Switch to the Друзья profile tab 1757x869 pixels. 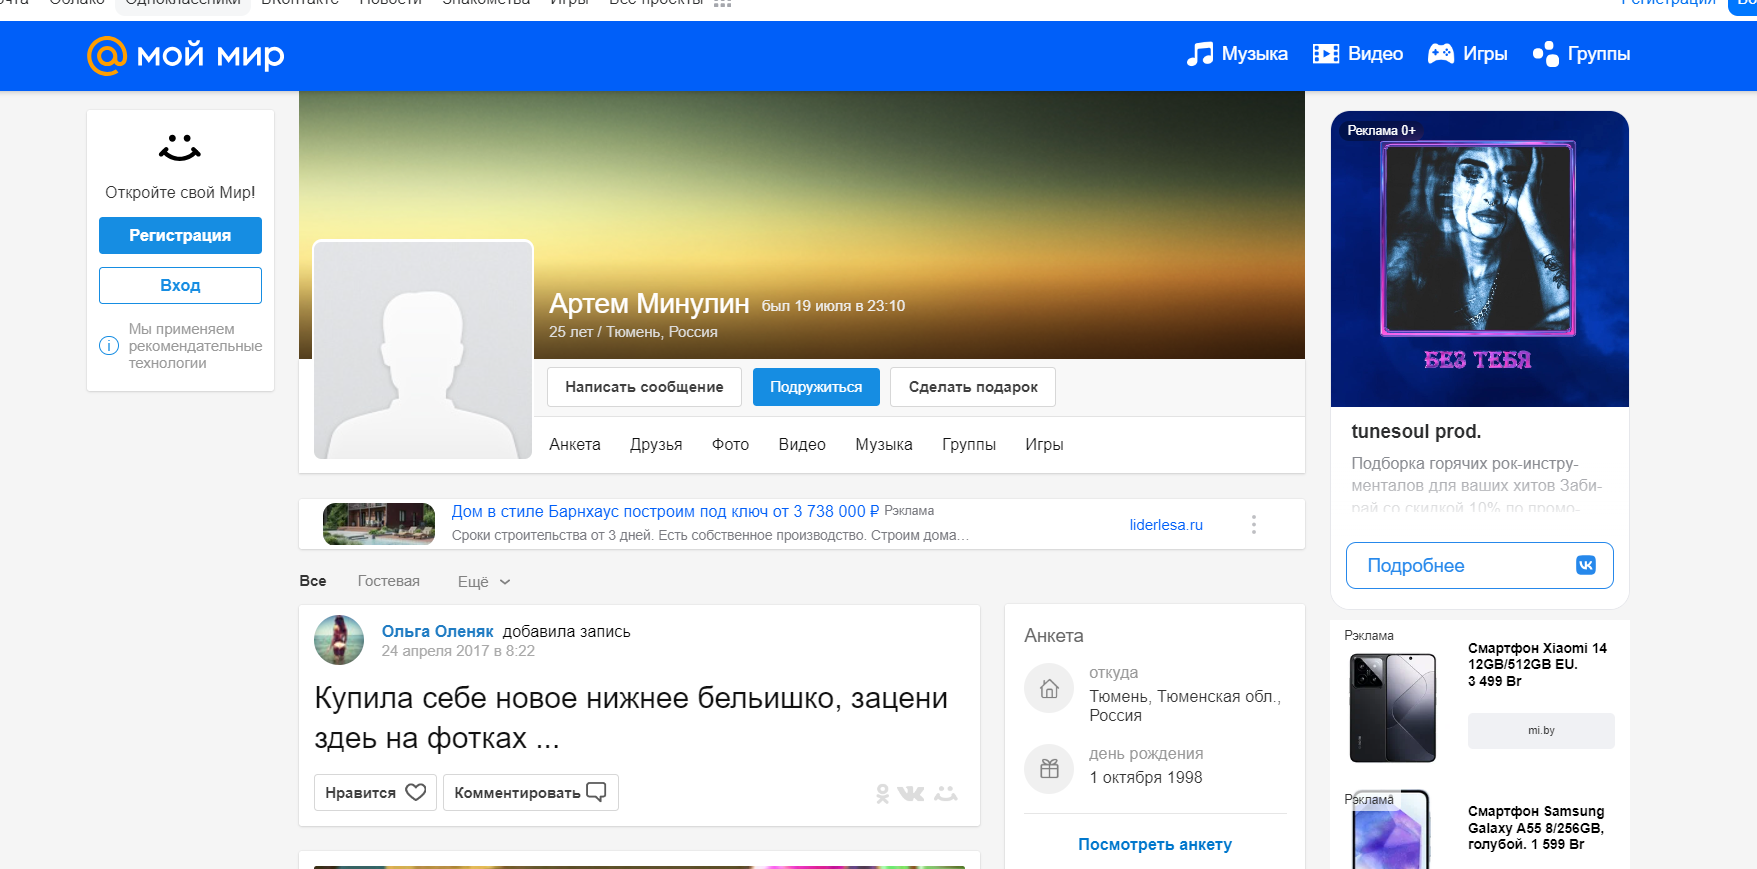(656, 444)
